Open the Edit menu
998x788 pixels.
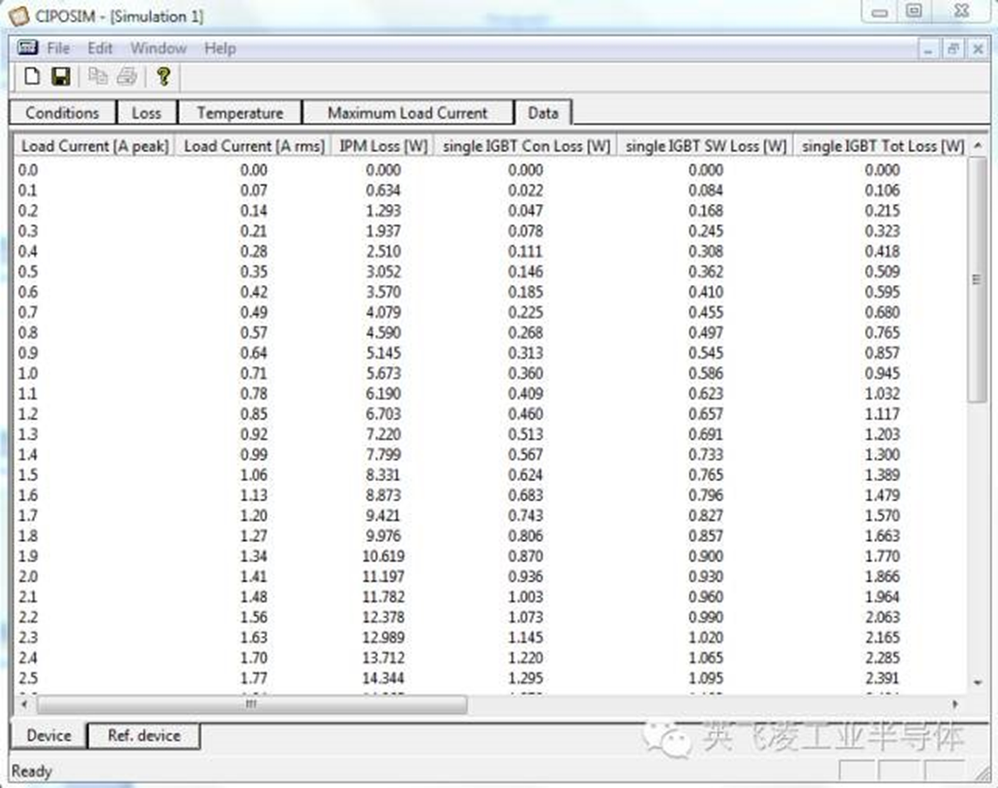(100, 48)
